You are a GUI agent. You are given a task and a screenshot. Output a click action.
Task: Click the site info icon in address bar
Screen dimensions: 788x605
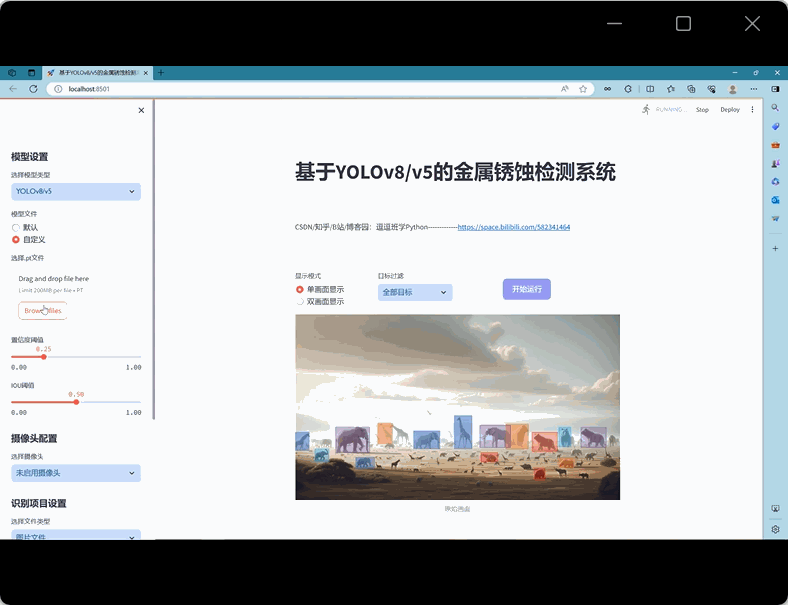point(58,89)
